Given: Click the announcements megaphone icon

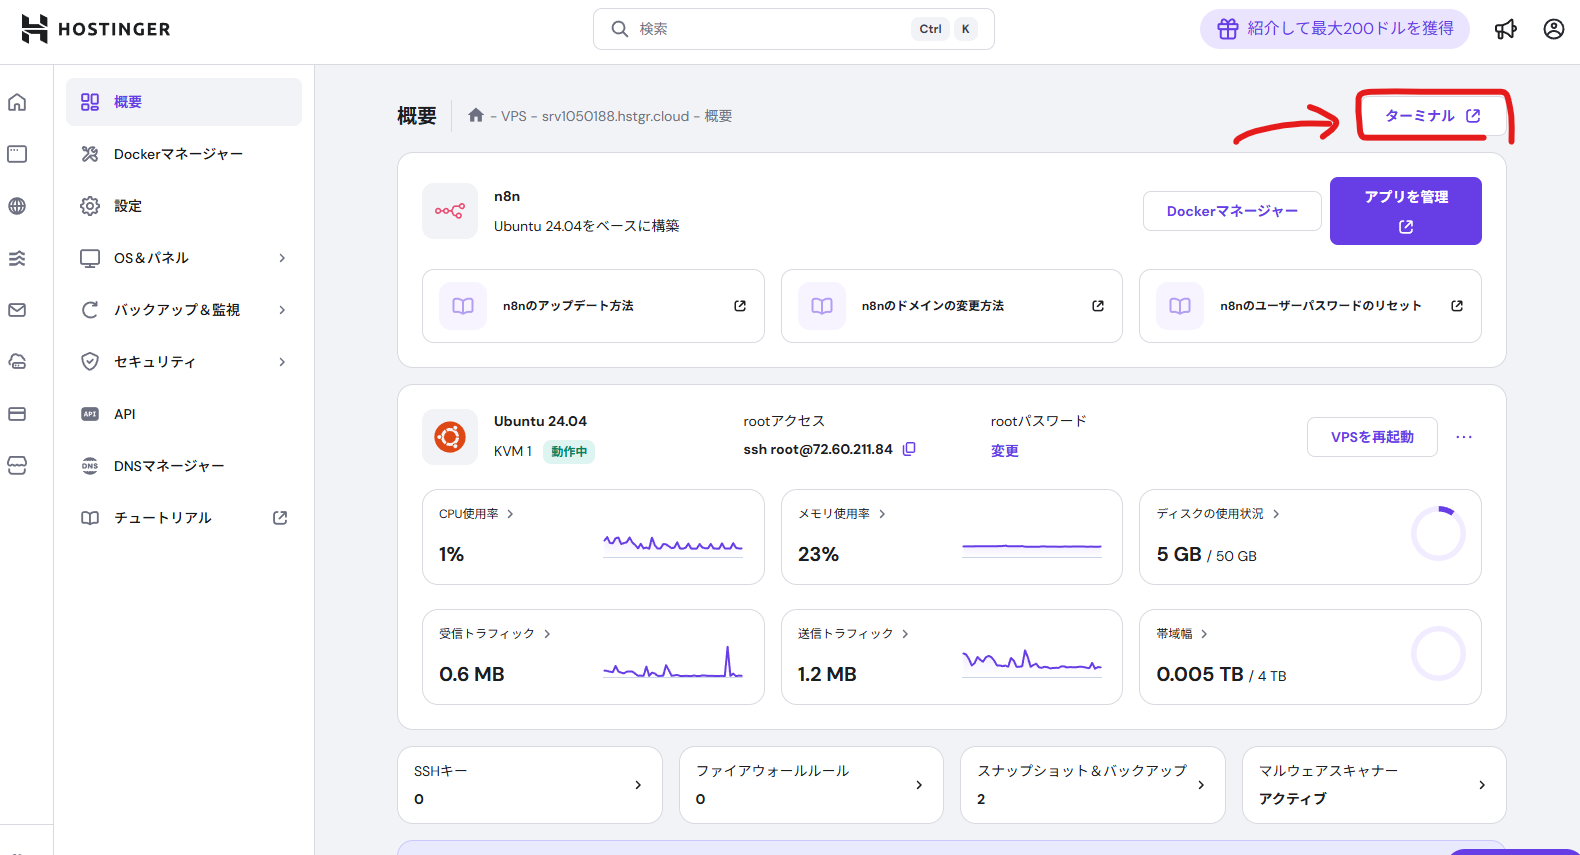Looking at the screenshot, I should (x=1505, y=29).
